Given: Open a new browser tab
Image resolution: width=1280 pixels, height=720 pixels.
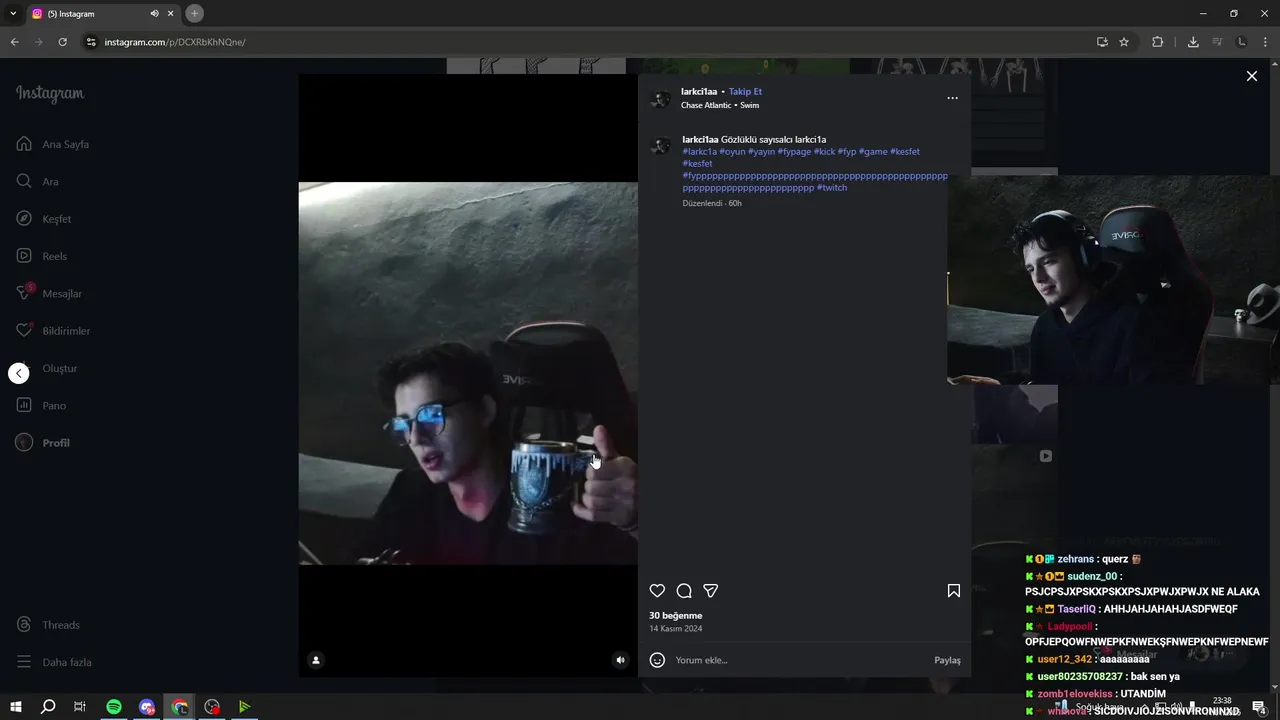Looking at the screenshot, I should click(x=195, y=13).
